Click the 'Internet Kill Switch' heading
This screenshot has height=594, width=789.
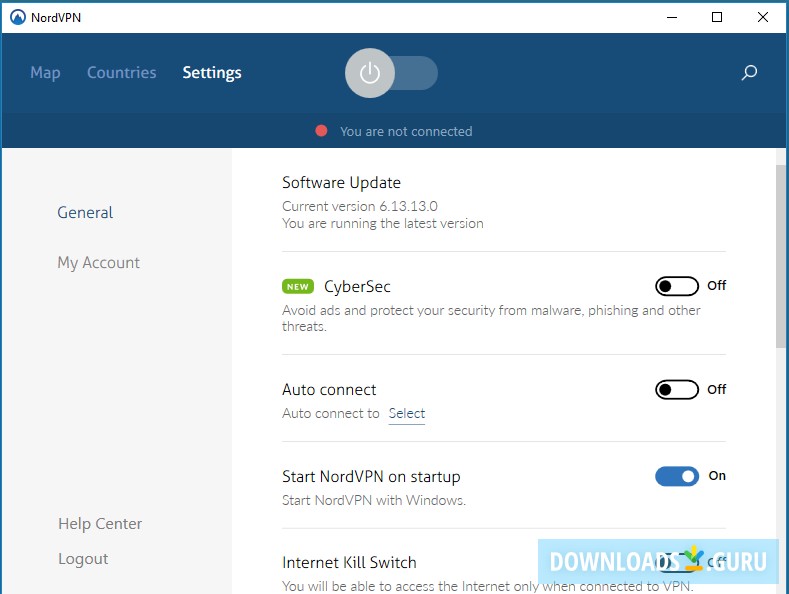click(x=349, y=562)
